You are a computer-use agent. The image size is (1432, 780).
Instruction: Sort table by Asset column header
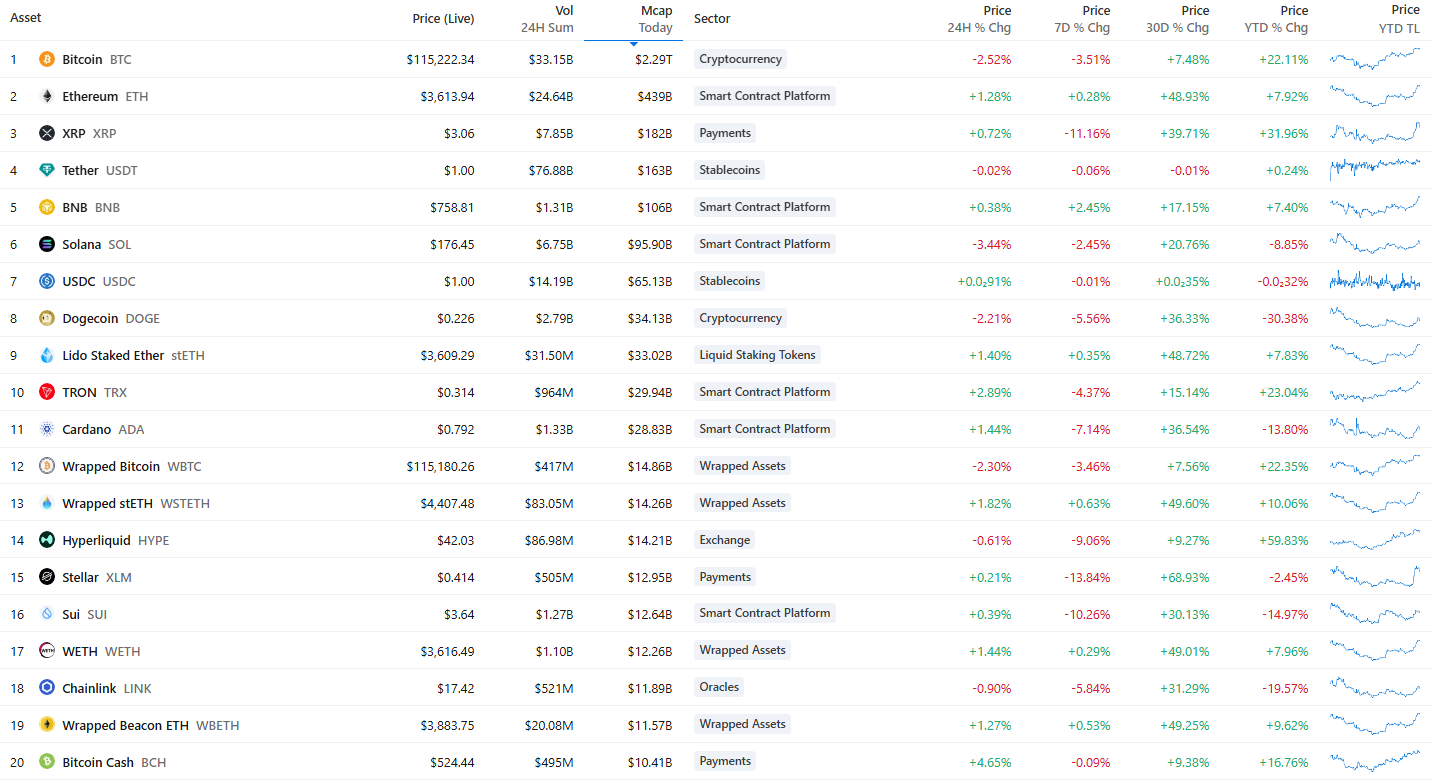(26, 18)
